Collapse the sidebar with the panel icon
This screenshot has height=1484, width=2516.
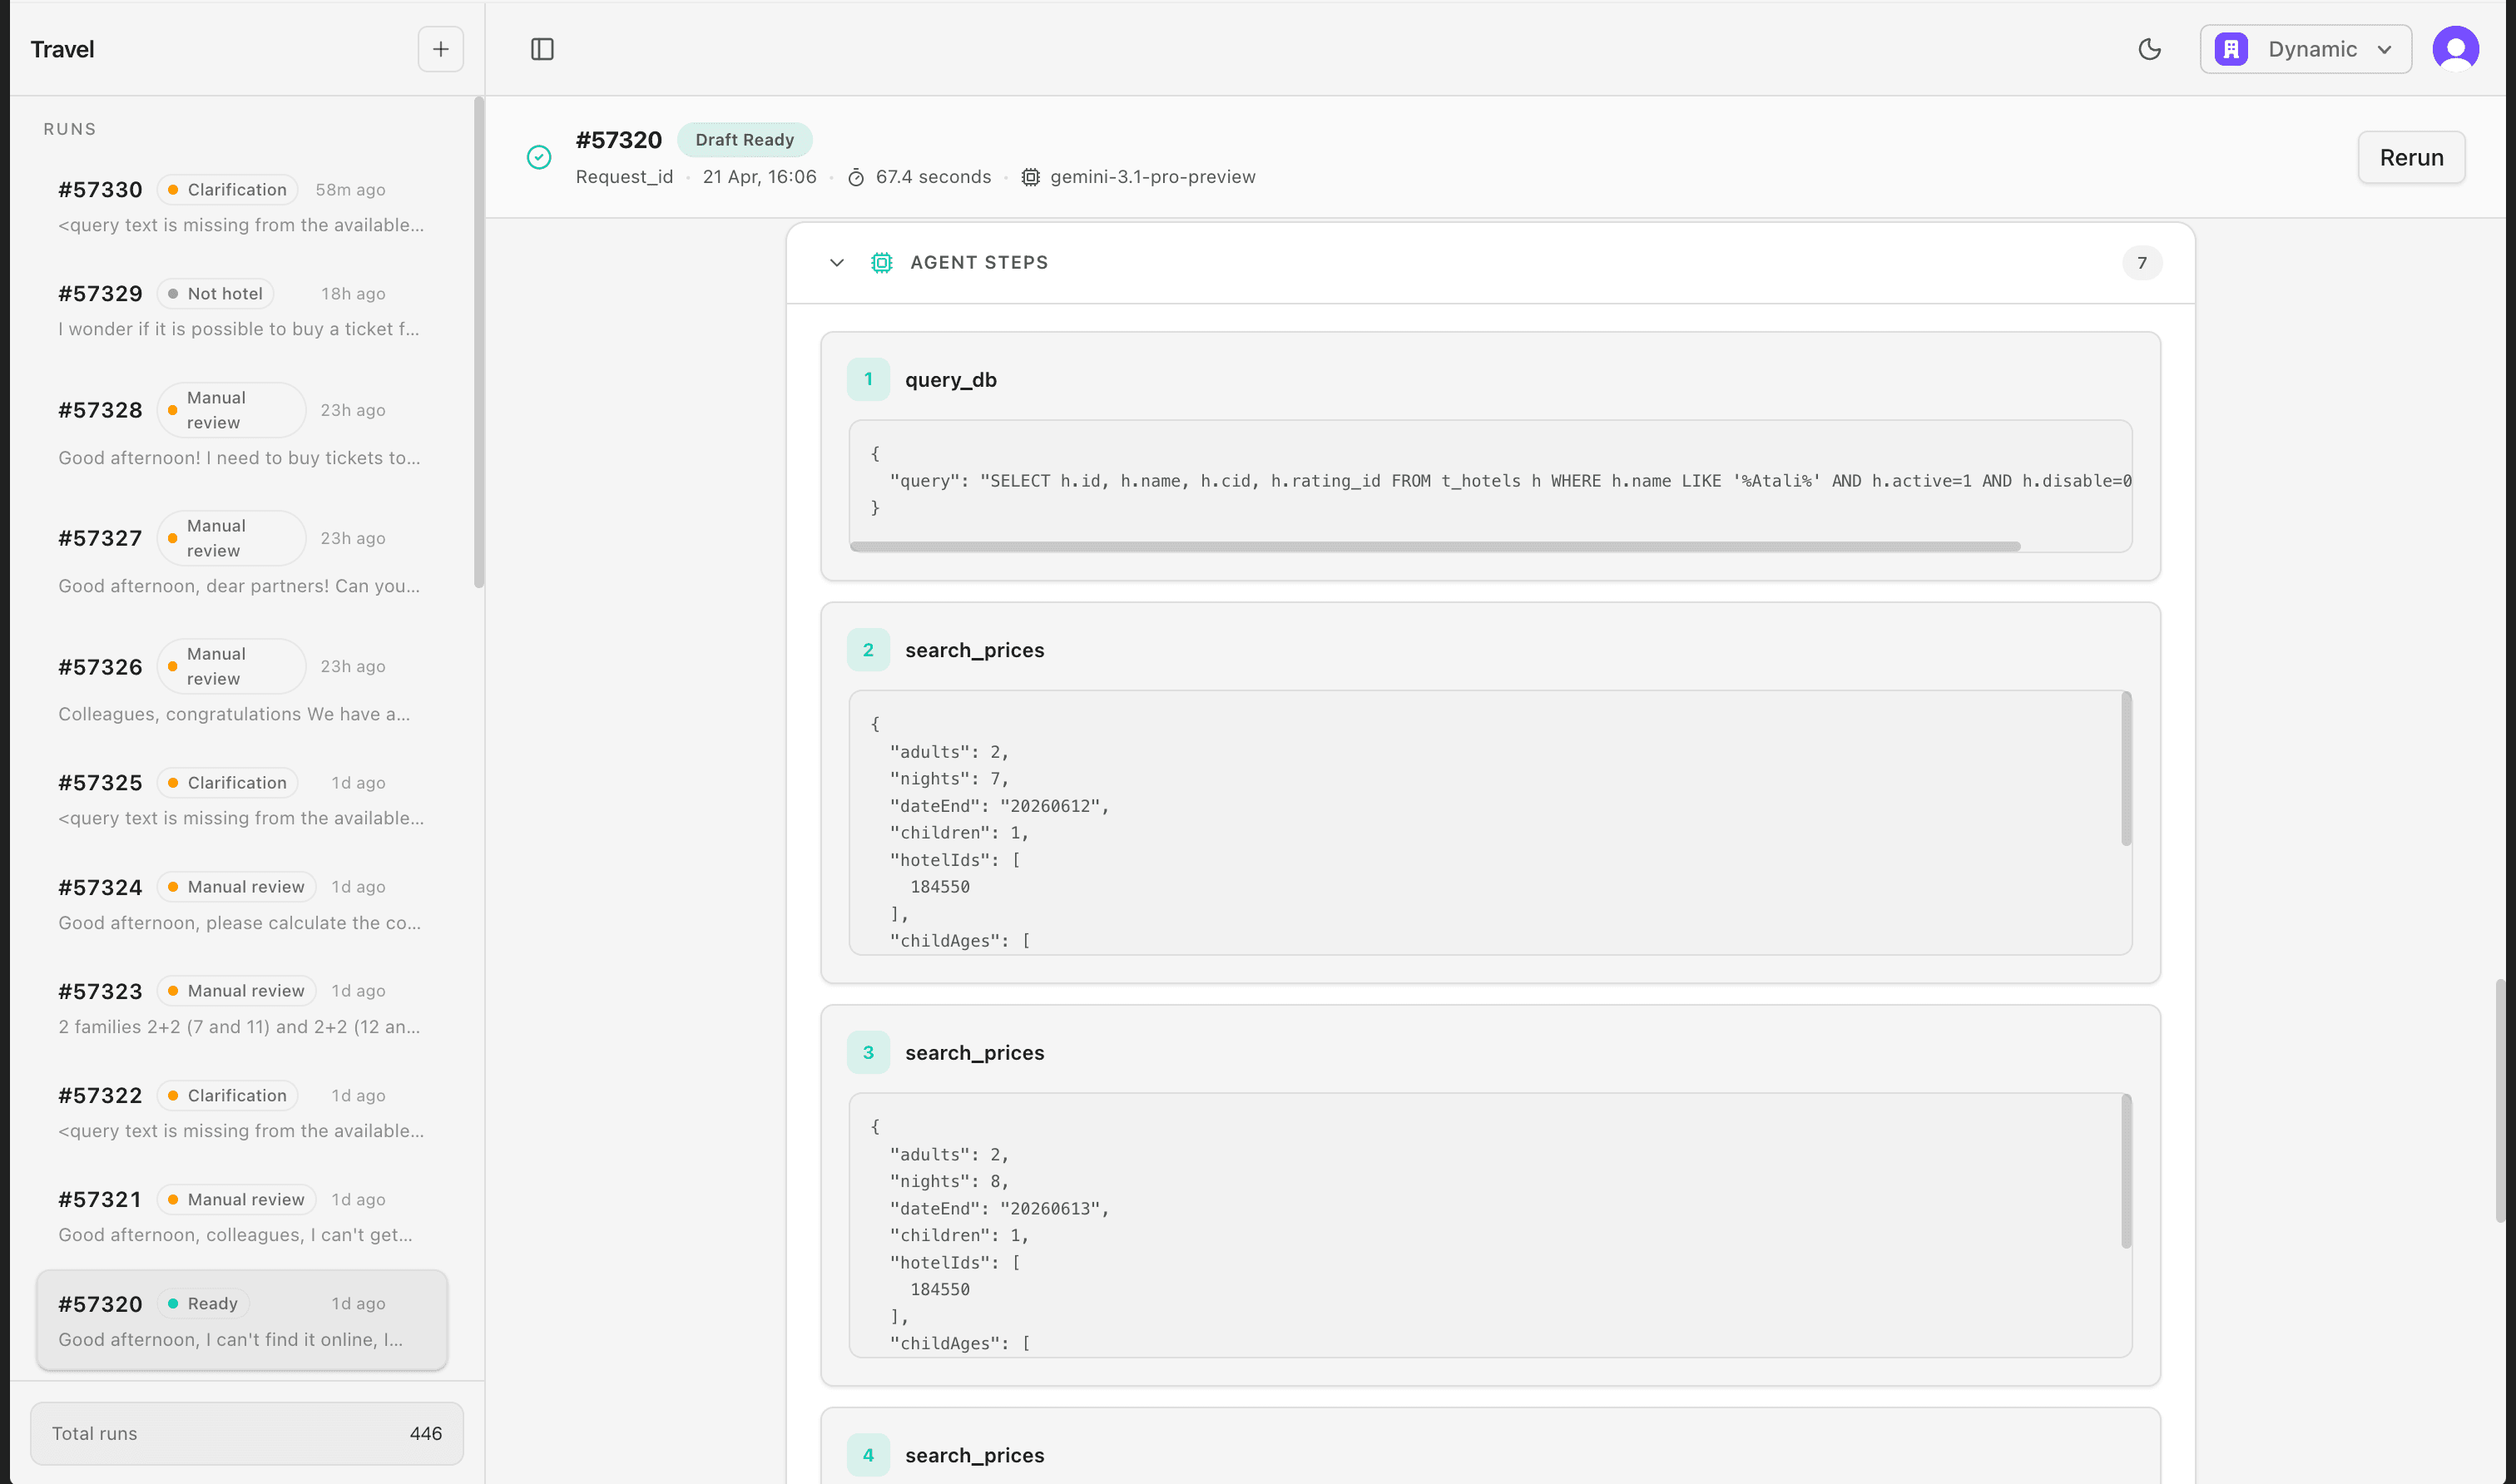point(543,48)
